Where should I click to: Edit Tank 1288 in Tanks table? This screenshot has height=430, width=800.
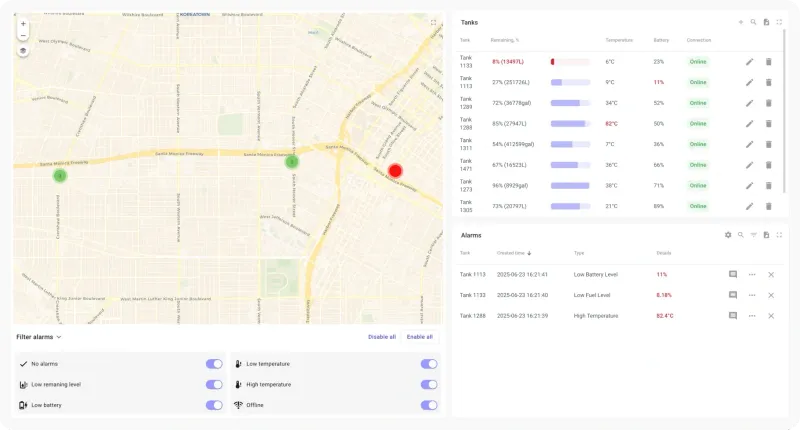click(749, 123)
